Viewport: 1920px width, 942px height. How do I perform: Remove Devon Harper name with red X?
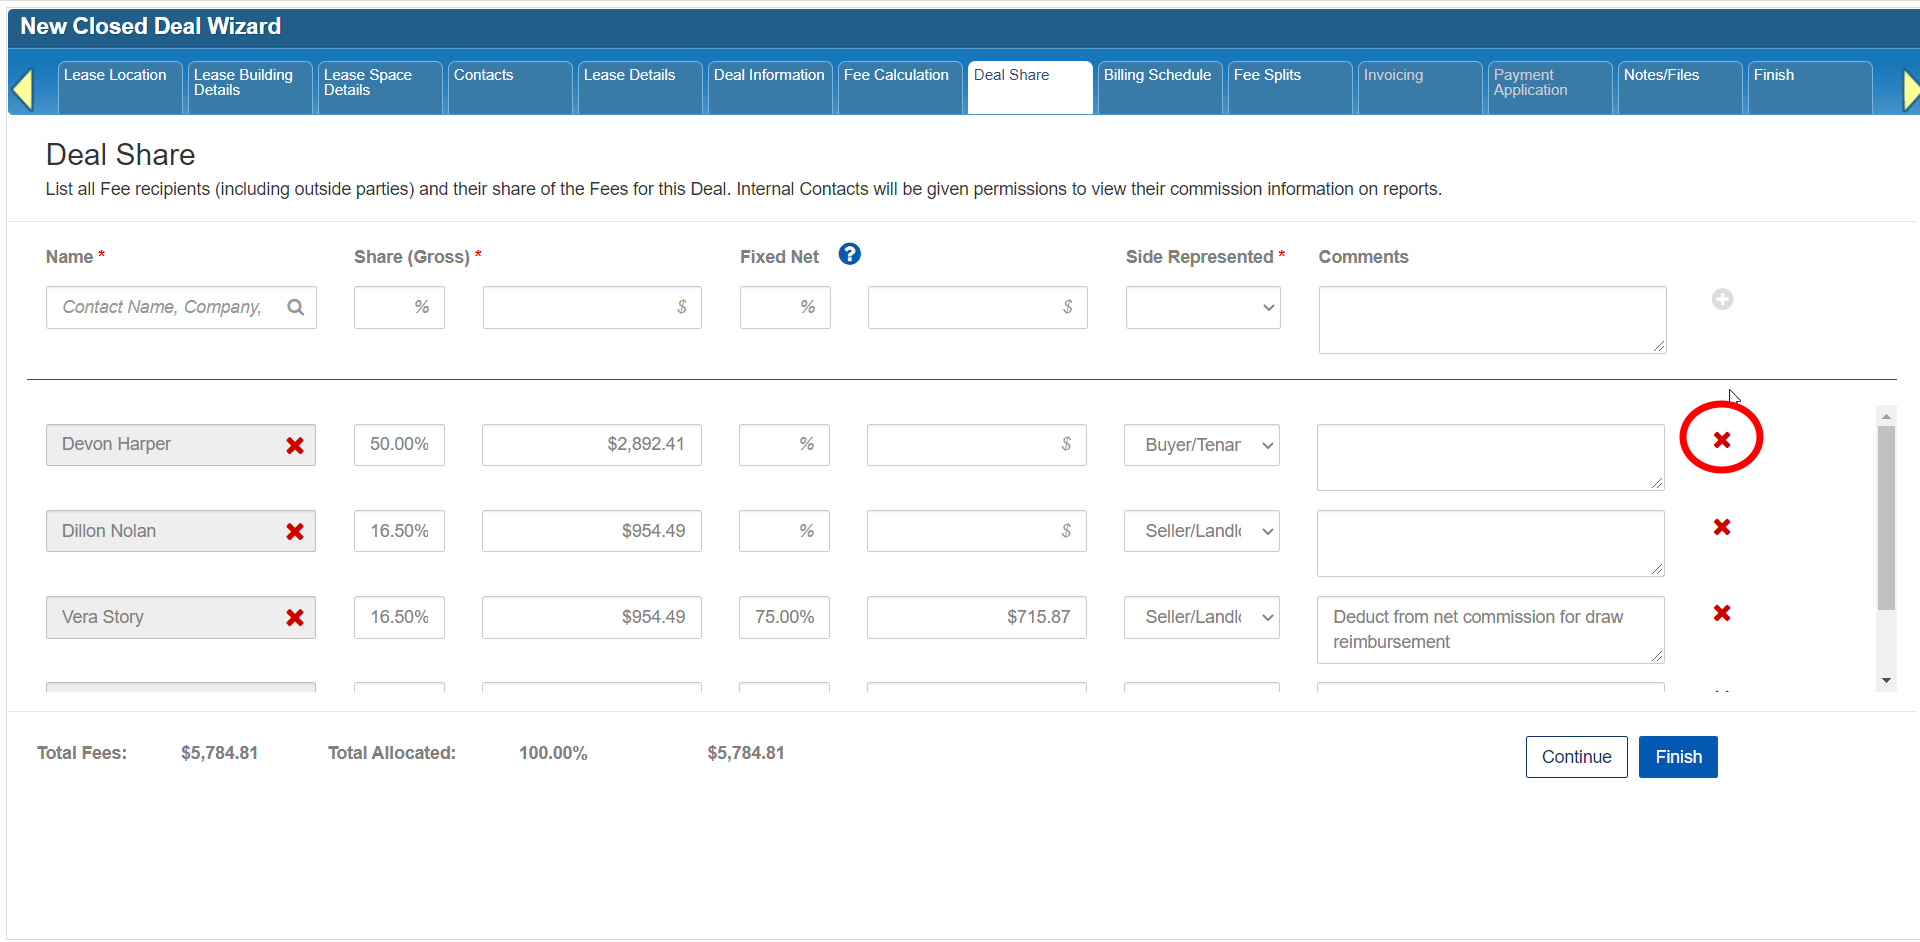(x=295, y=446)
